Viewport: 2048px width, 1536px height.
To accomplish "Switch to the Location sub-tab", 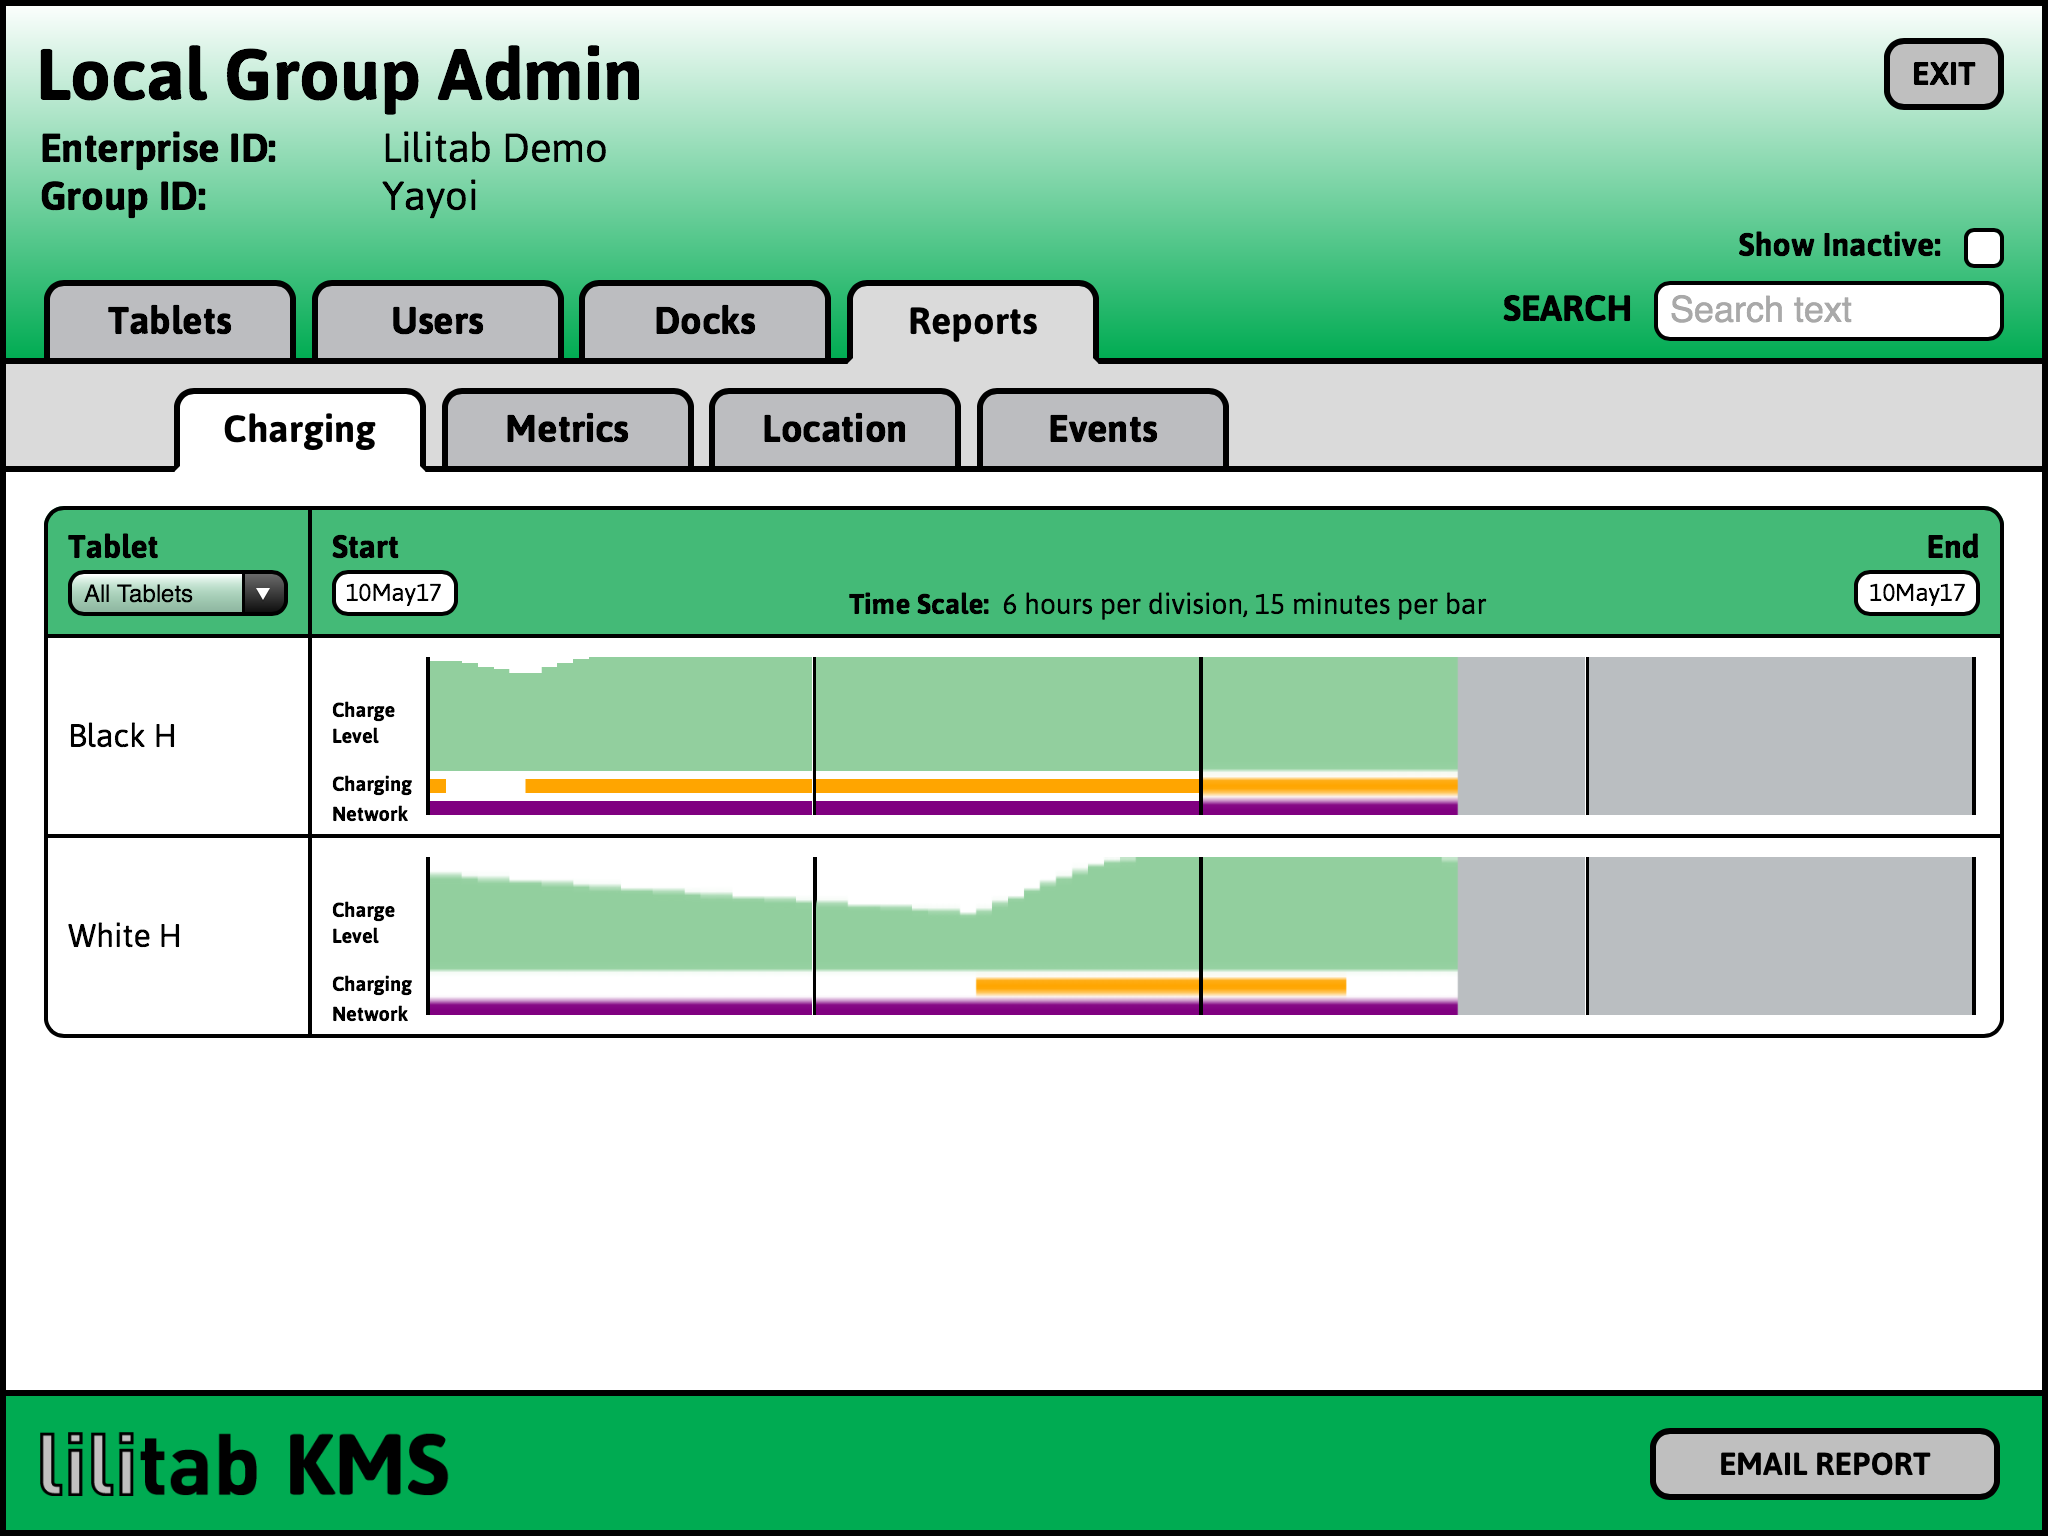I will click(x=835, y=429).
